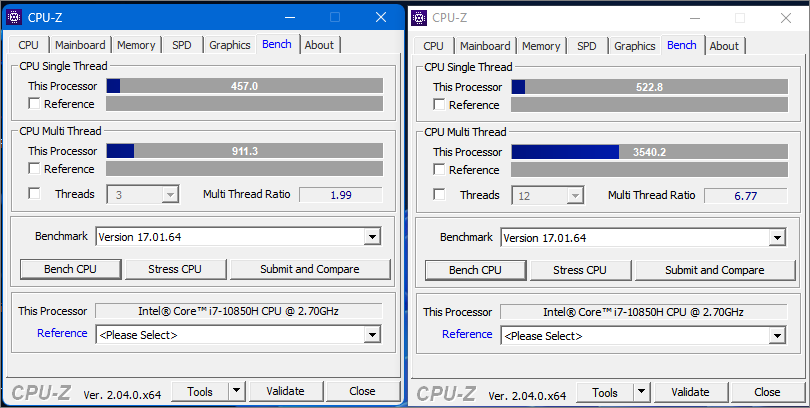Open Graphics tab in right window

pos(635,46)
